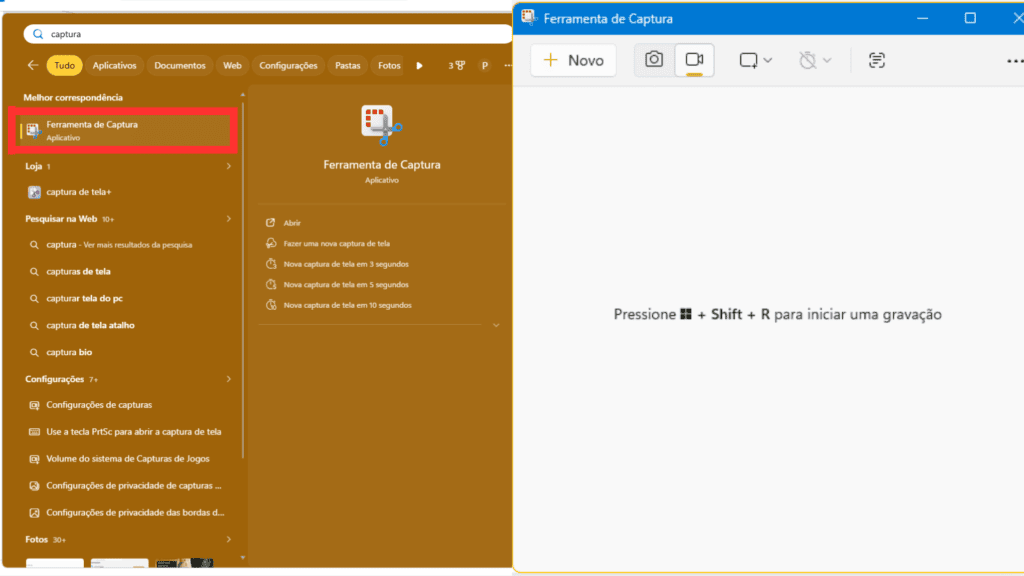Open the text actions scan icon
Viewport: 1024px width, 576px height.
click(876, 60)
